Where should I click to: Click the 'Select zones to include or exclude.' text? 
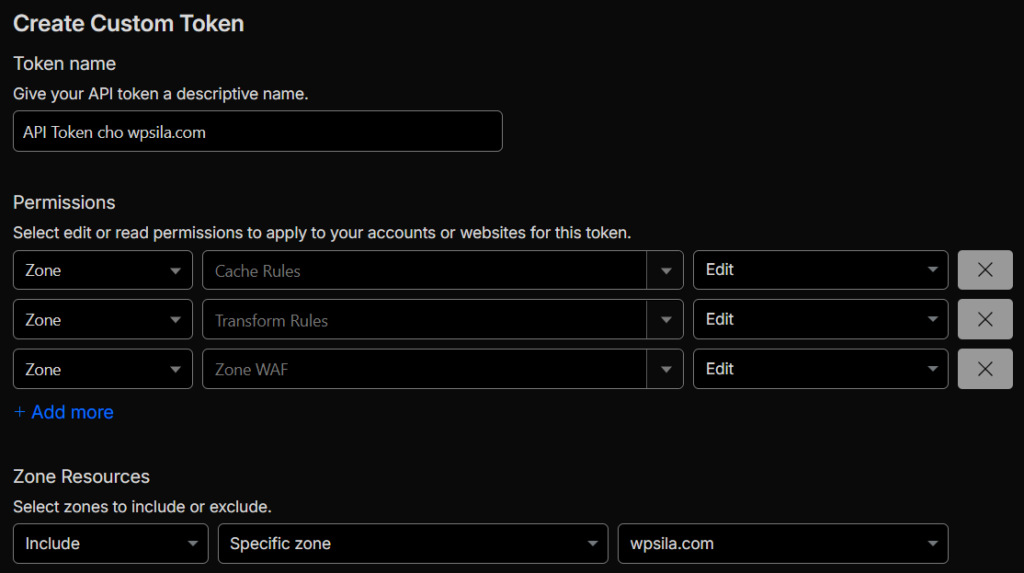[x=142, y=507]
